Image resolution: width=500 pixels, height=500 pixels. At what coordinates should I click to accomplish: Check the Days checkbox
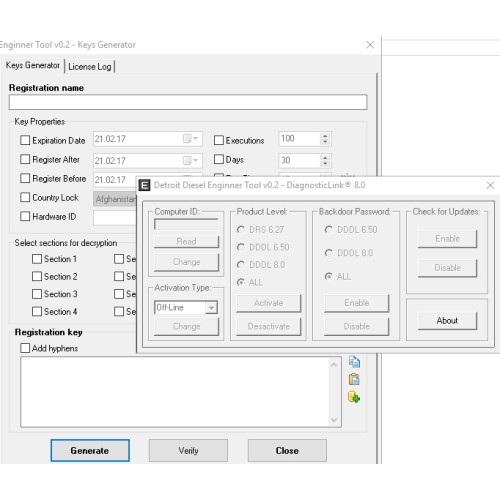219,159
